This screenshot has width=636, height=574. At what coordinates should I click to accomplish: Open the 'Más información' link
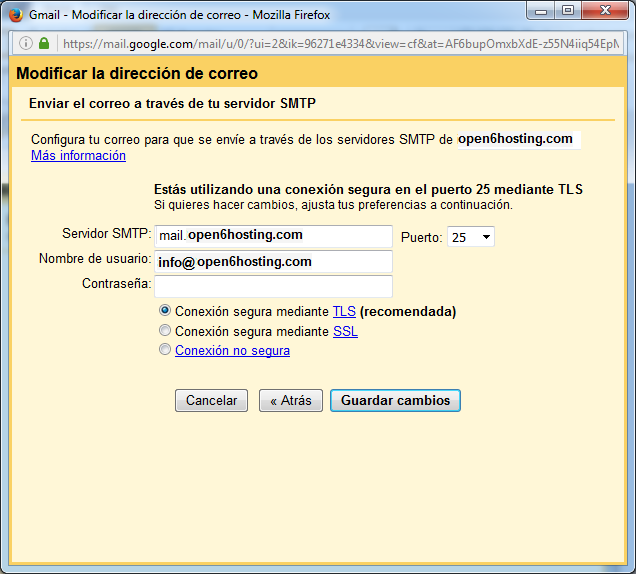pos(78,155)
